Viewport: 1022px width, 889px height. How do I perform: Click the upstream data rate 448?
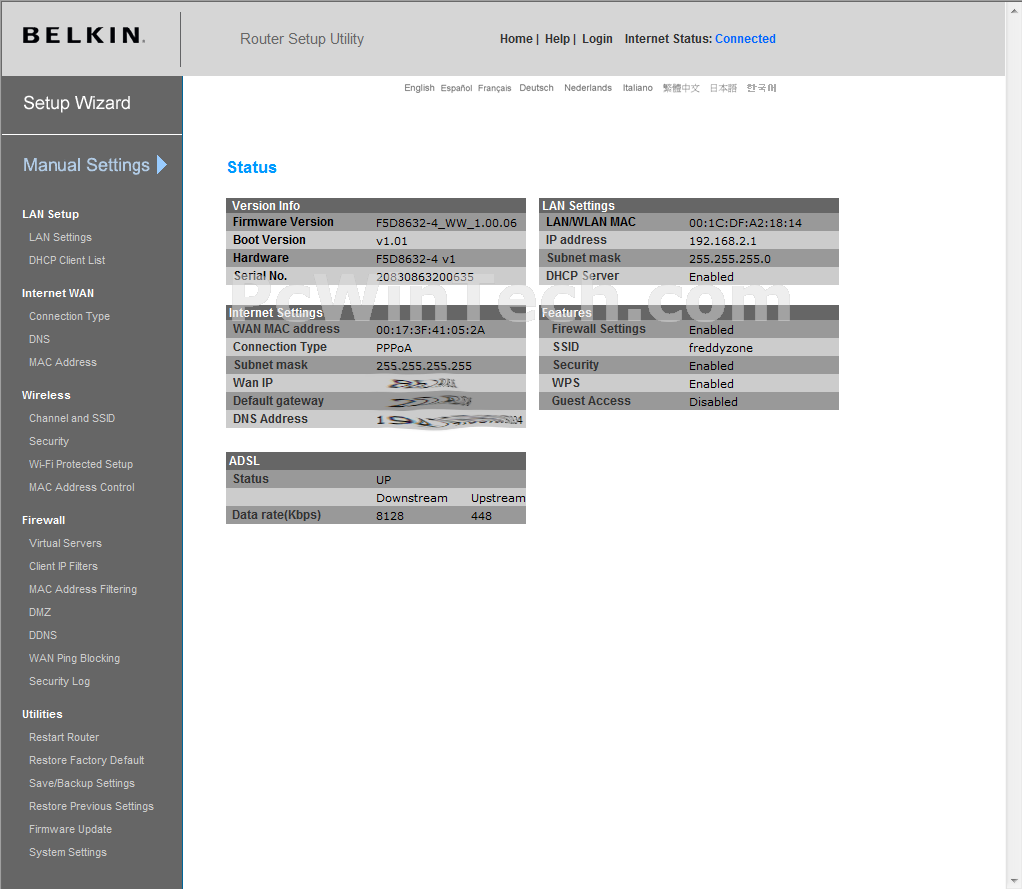pos(481,516)
